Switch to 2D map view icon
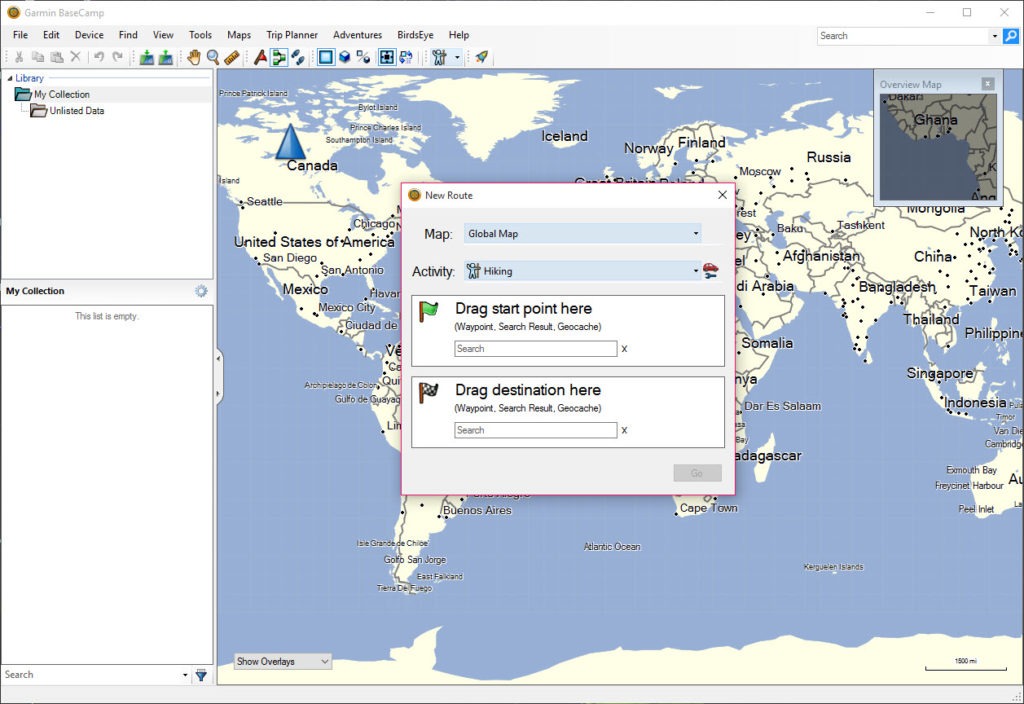The width and height of the screenshot is (1024, 704). 326,57
